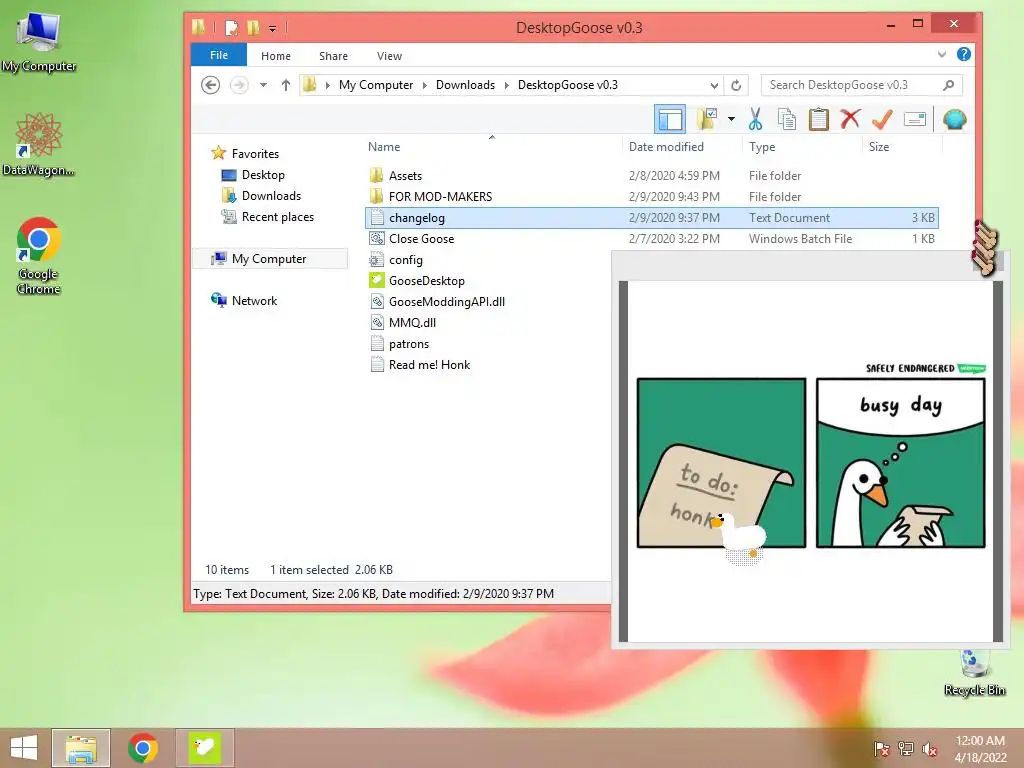Screen dimensions: 1024x768
Task: Click the Forward navigation arrow
Action: [239, 85]
